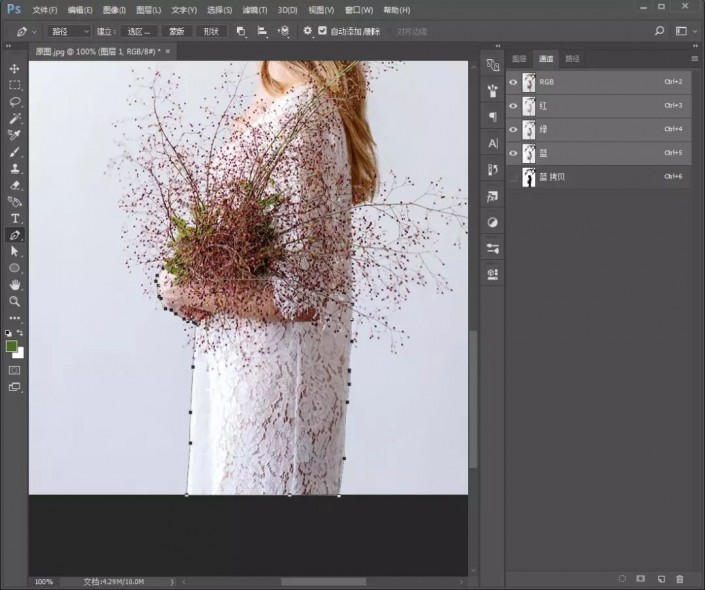Screen dimensions: 705x590
Task: Select the Hand tool
Action: 15,284
